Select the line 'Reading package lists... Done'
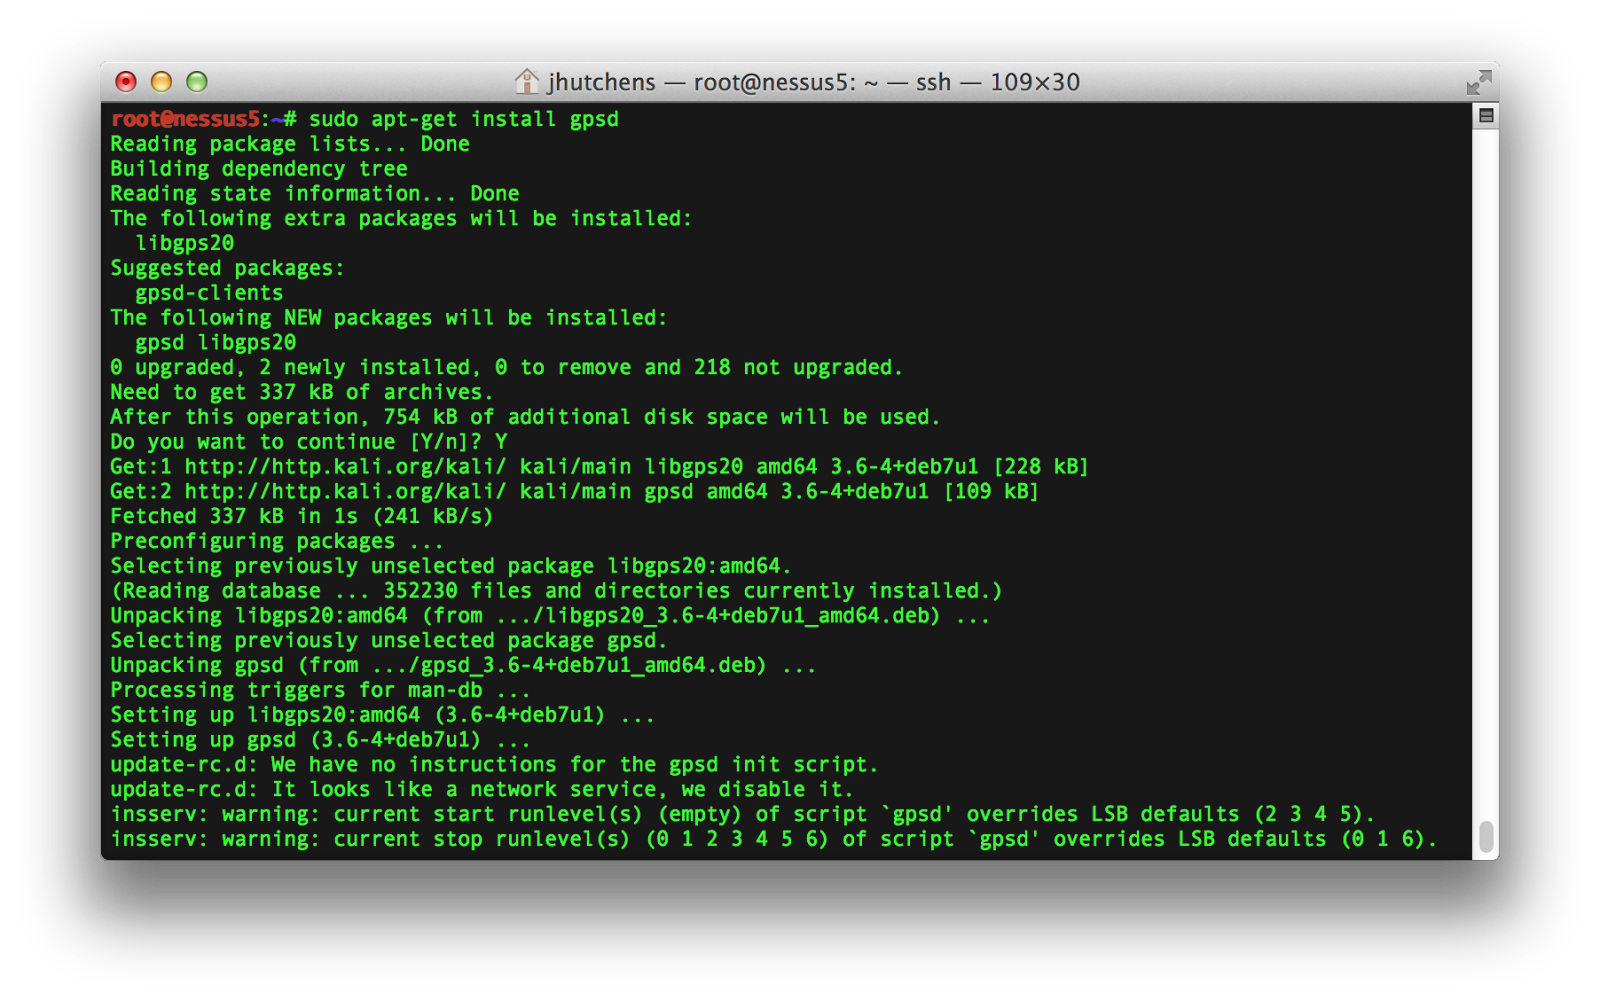Image resolution: width=1600 pixels, height=1000 pixels. click(290, 144)
